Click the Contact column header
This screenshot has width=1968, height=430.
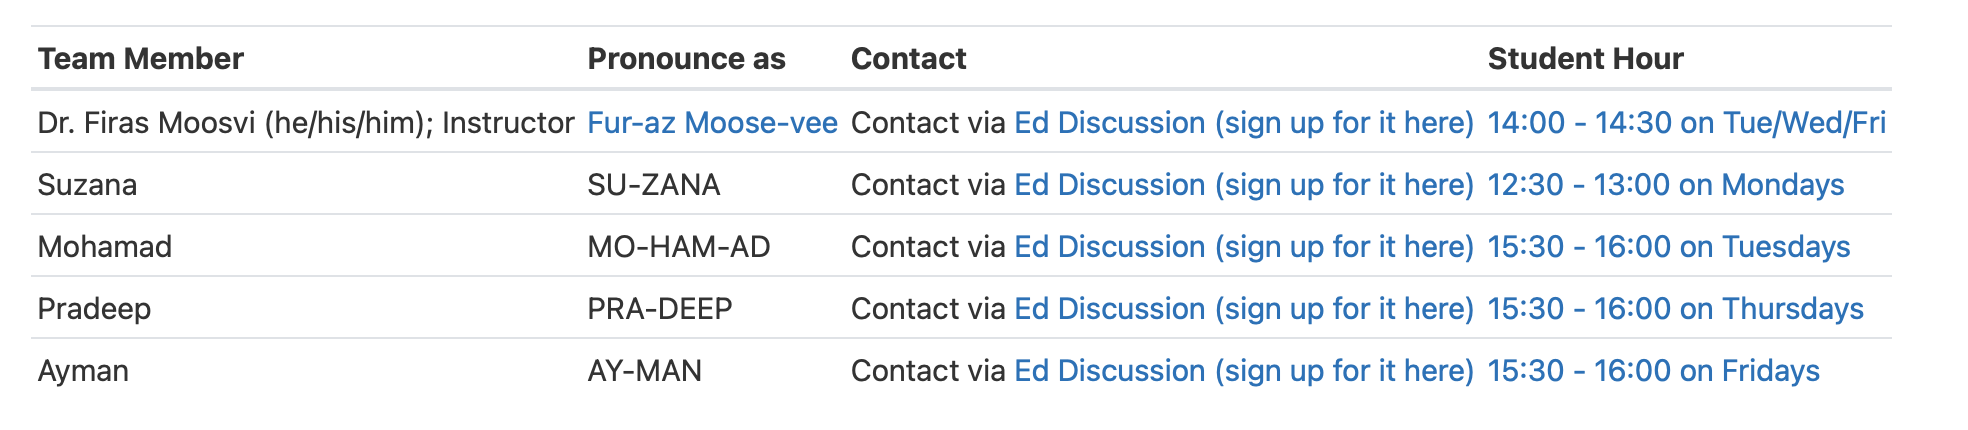909,59
